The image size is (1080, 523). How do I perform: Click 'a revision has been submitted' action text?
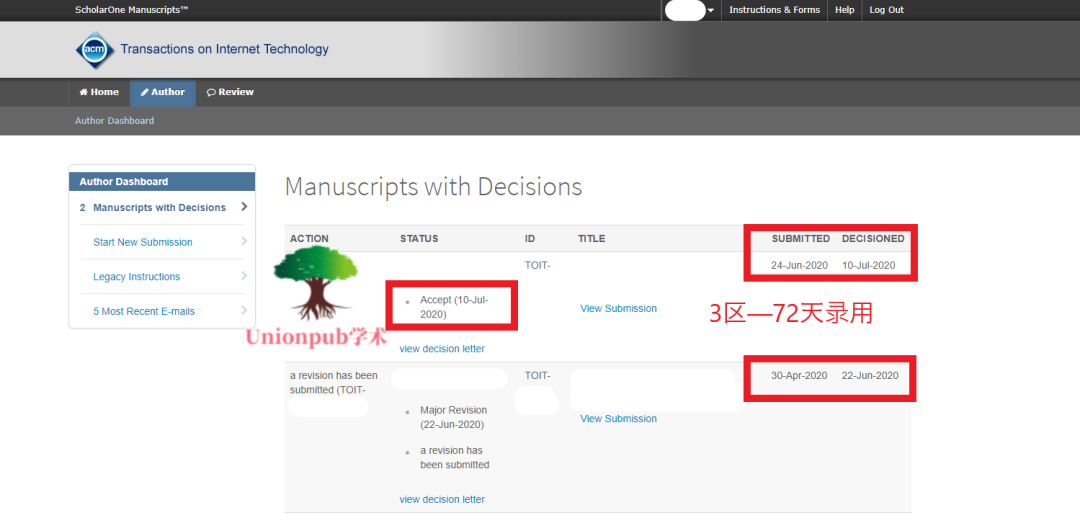(x=333, y=383)
